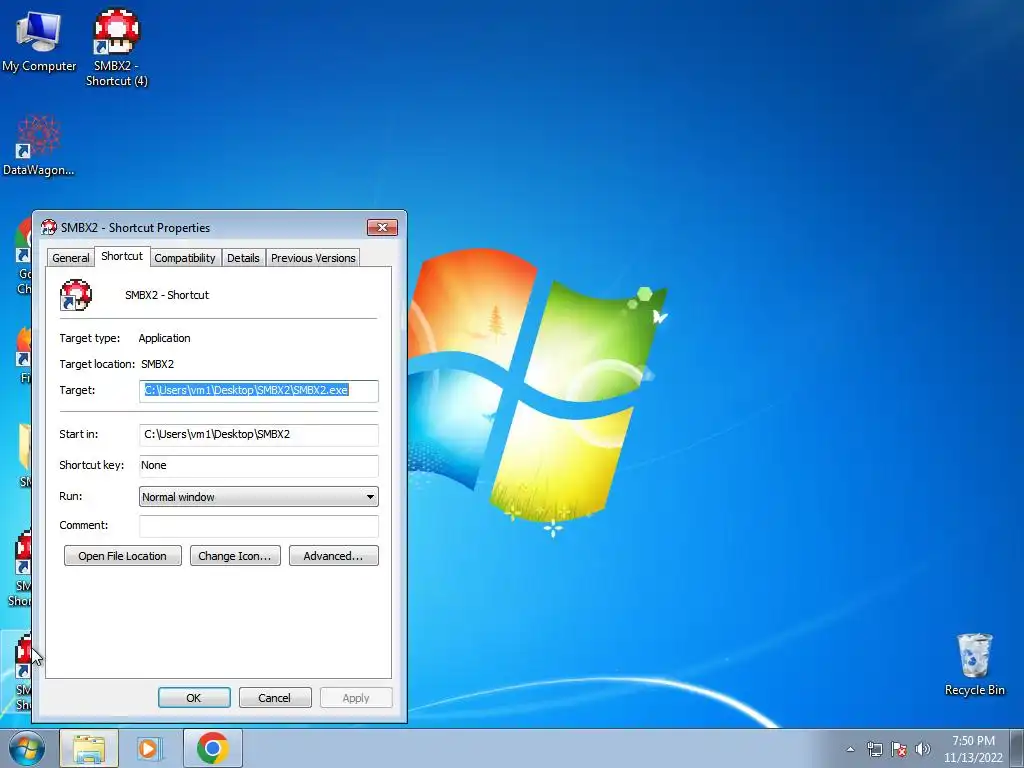
Task: Open Google Chrome from taskbar
Action: (x=212, y=748)
